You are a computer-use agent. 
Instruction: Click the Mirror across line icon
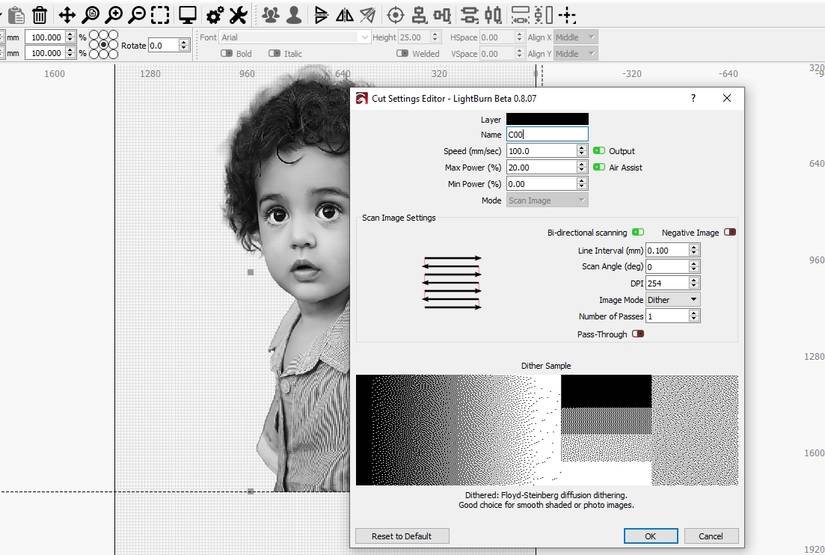(368, 15)
